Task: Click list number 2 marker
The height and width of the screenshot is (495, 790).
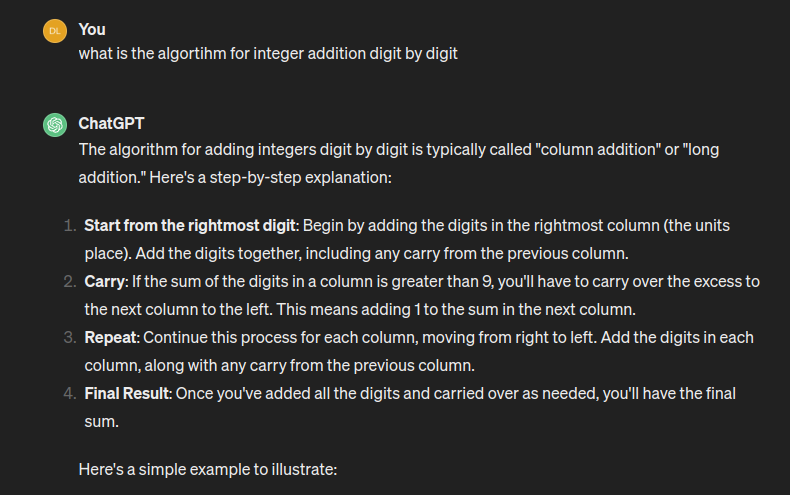Action: (x=70, y=282)
